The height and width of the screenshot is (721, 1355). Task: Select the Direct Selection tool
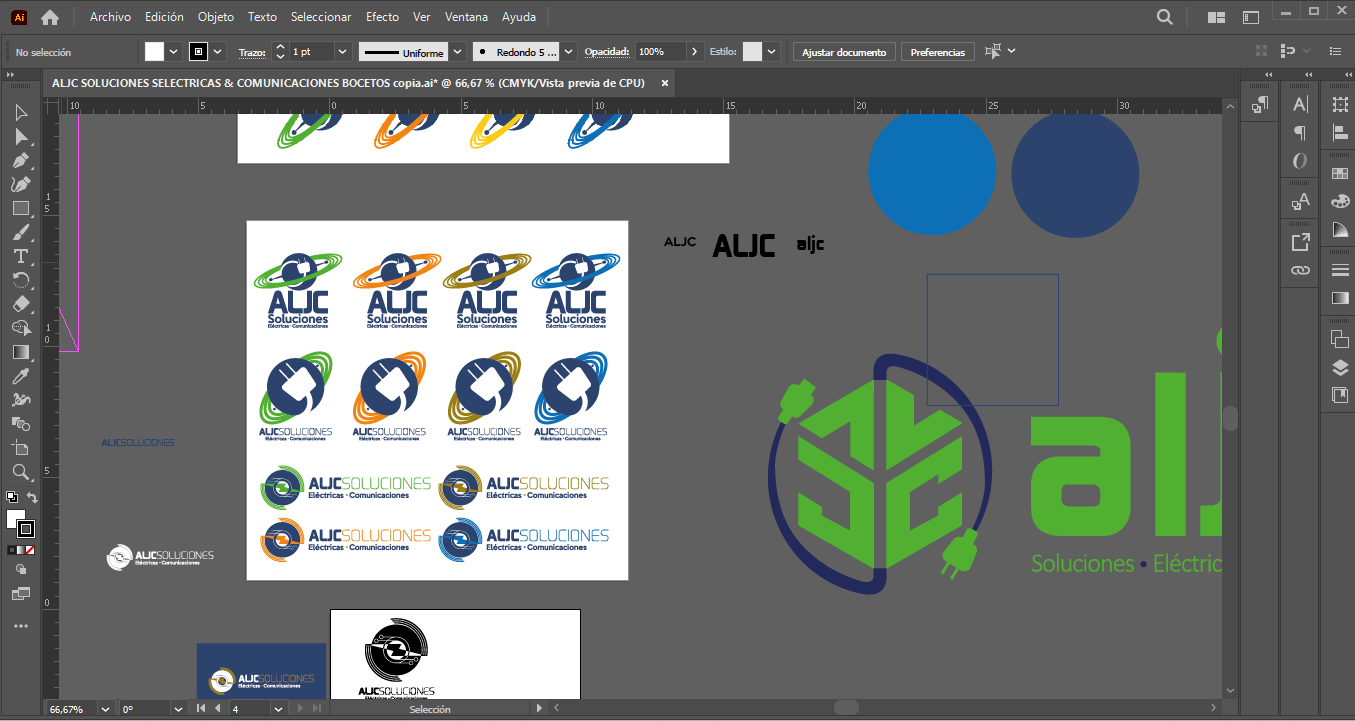(21, 136)
